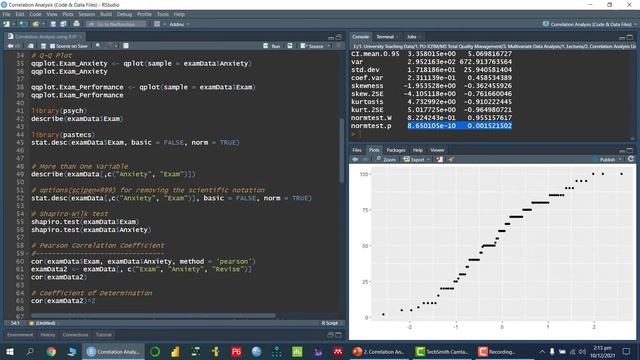Open the (Untitled) section navigator in status bar
Viewport: 640px width, 360px height.
pos(45,323)
